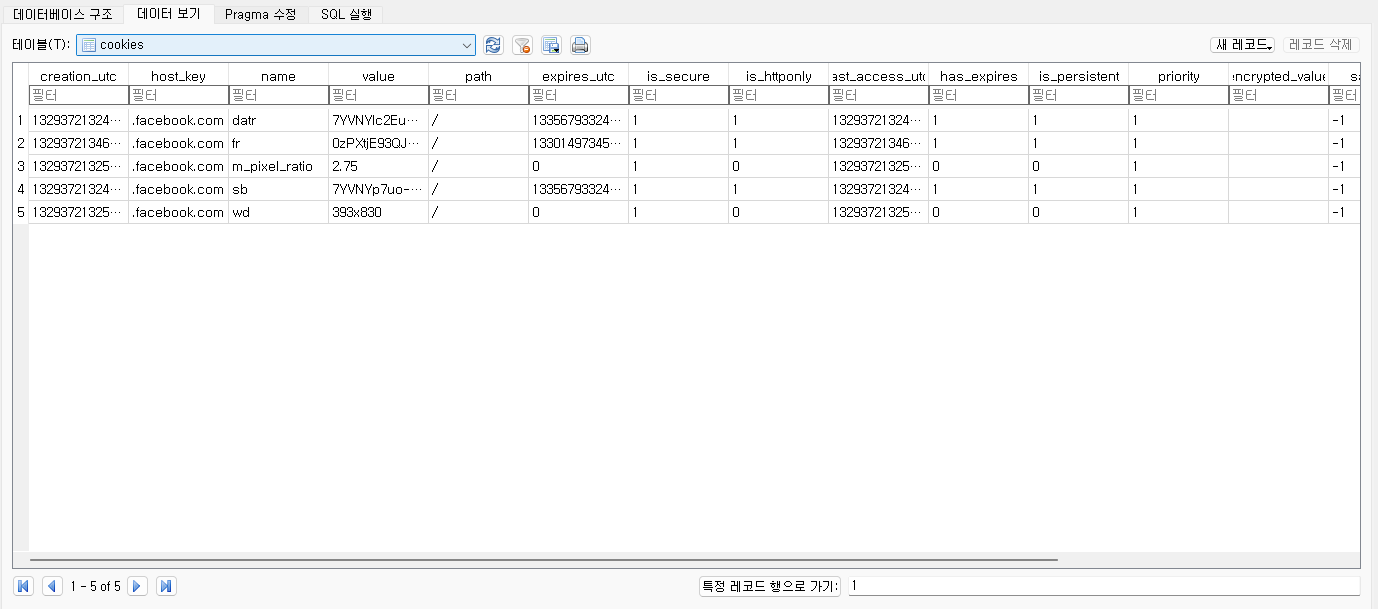Select the 'datr' name cell
1378x609 pixels.
coord(278,120)
